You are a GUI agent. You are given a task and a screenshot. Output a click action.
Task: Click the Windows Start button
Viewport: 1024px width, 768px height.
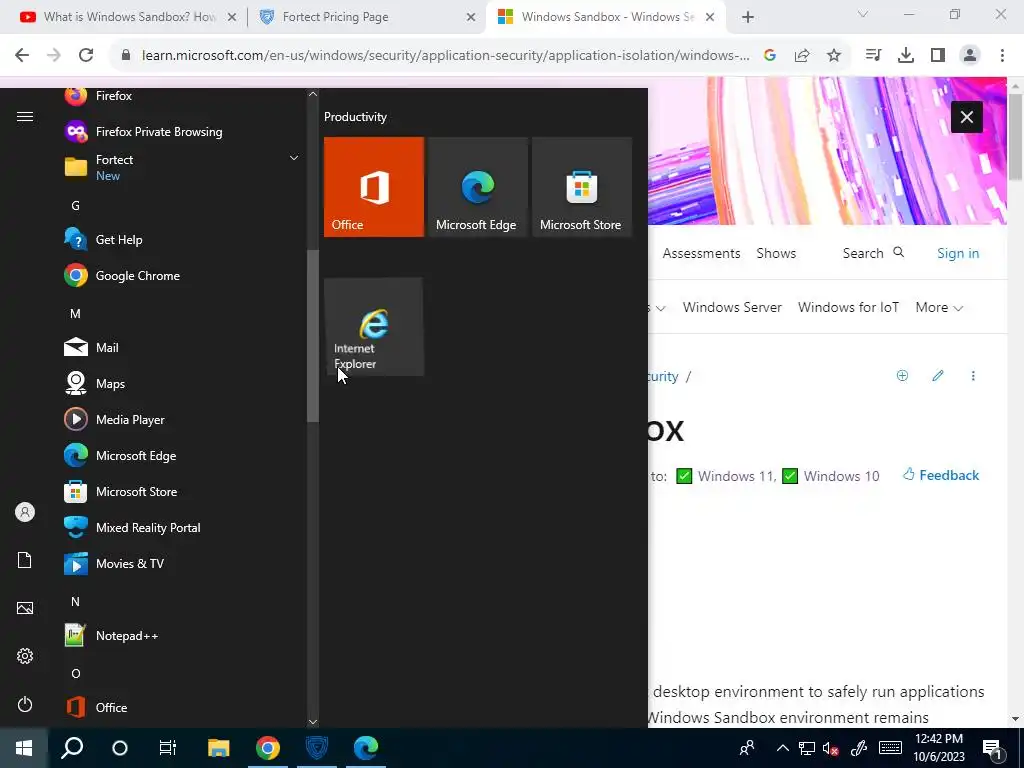click(24, 748)
